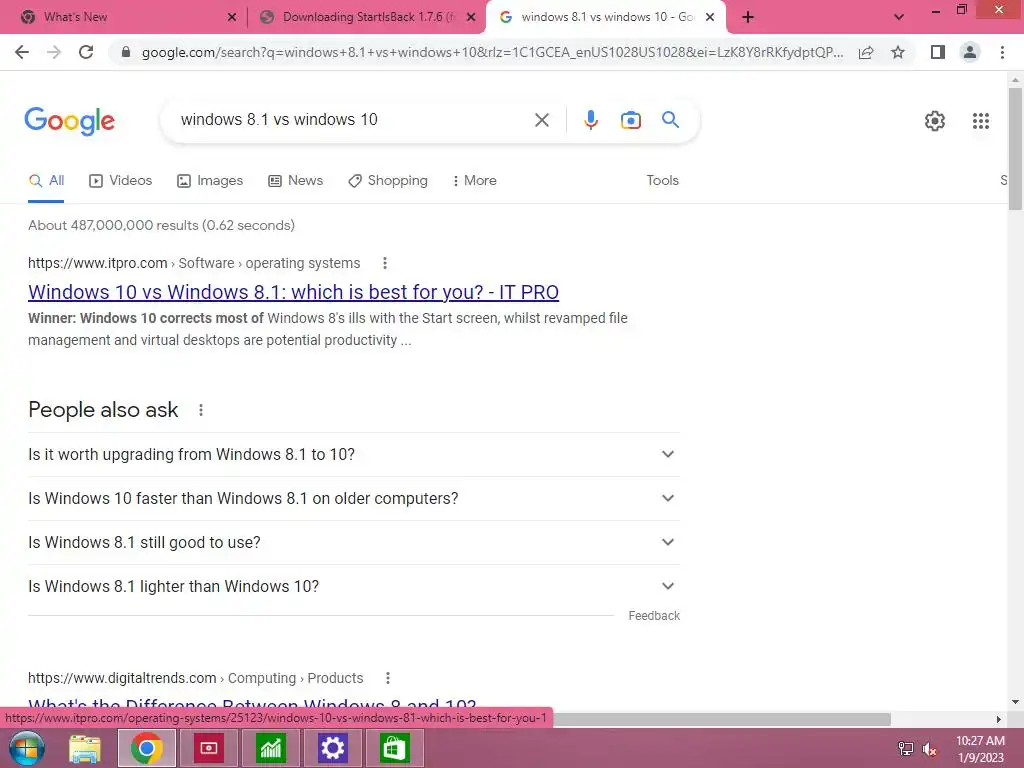Open PC settings gear in taskbar
Screen dimensions: 1024x768
(332, 748)
